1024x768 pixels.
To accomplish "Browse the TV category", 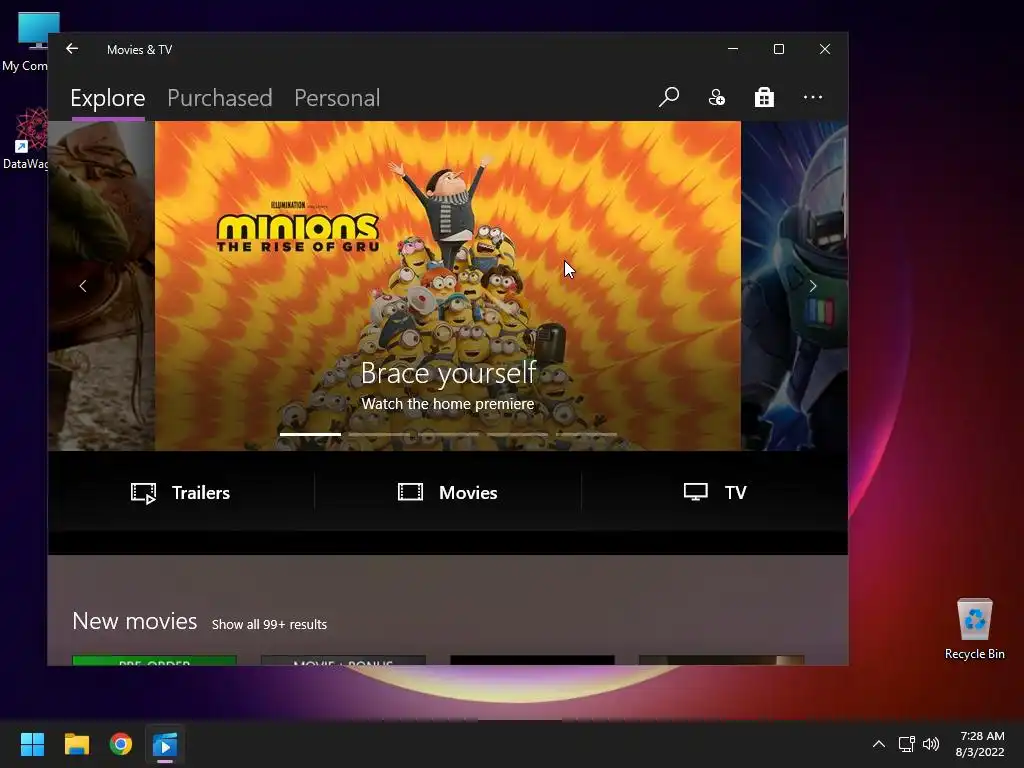I will 714,492.
